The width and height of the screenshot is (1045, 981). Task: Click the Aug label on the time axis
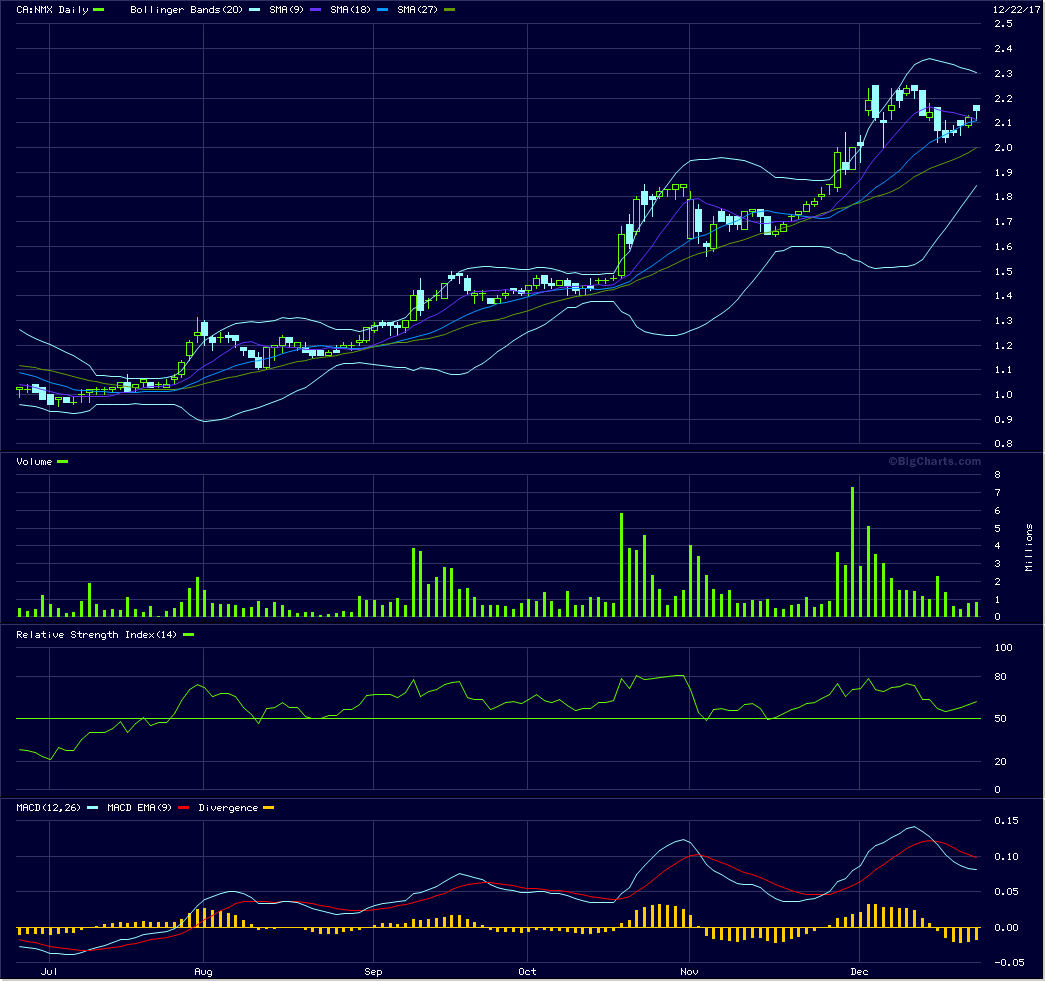click(x=203, y=971)
